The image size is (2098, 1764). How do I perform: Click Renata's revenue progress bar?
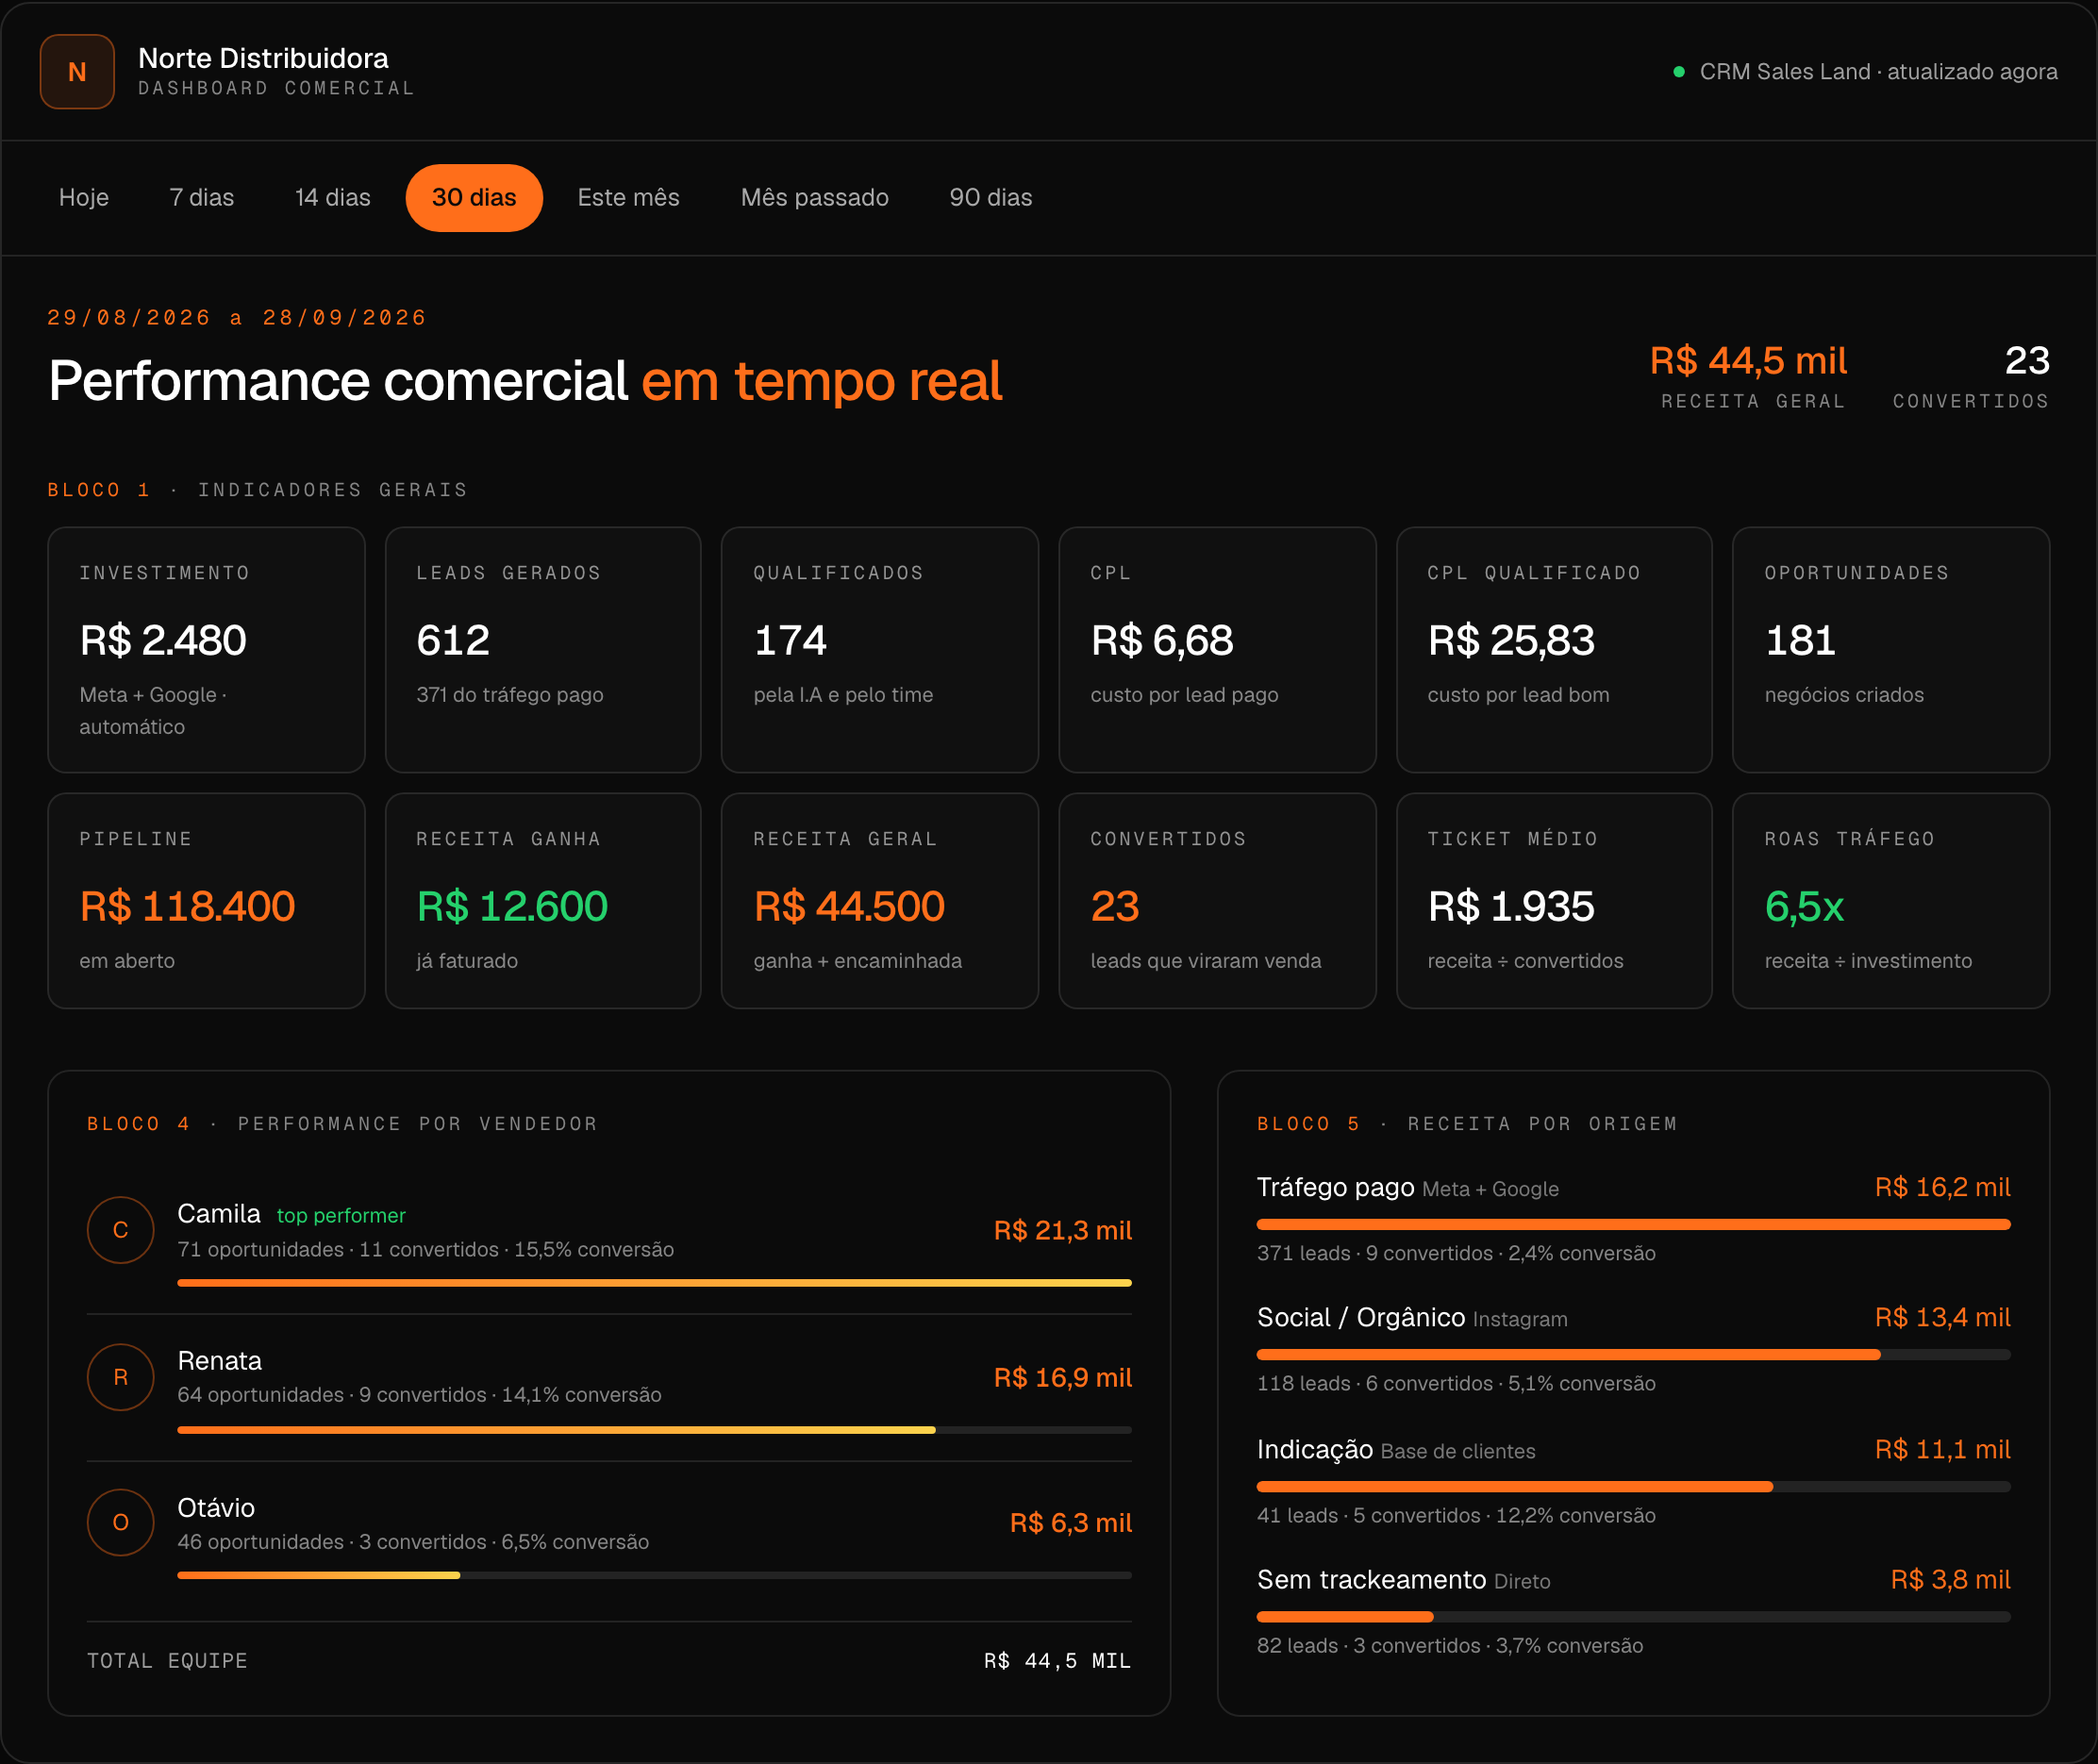point(655,1430)
